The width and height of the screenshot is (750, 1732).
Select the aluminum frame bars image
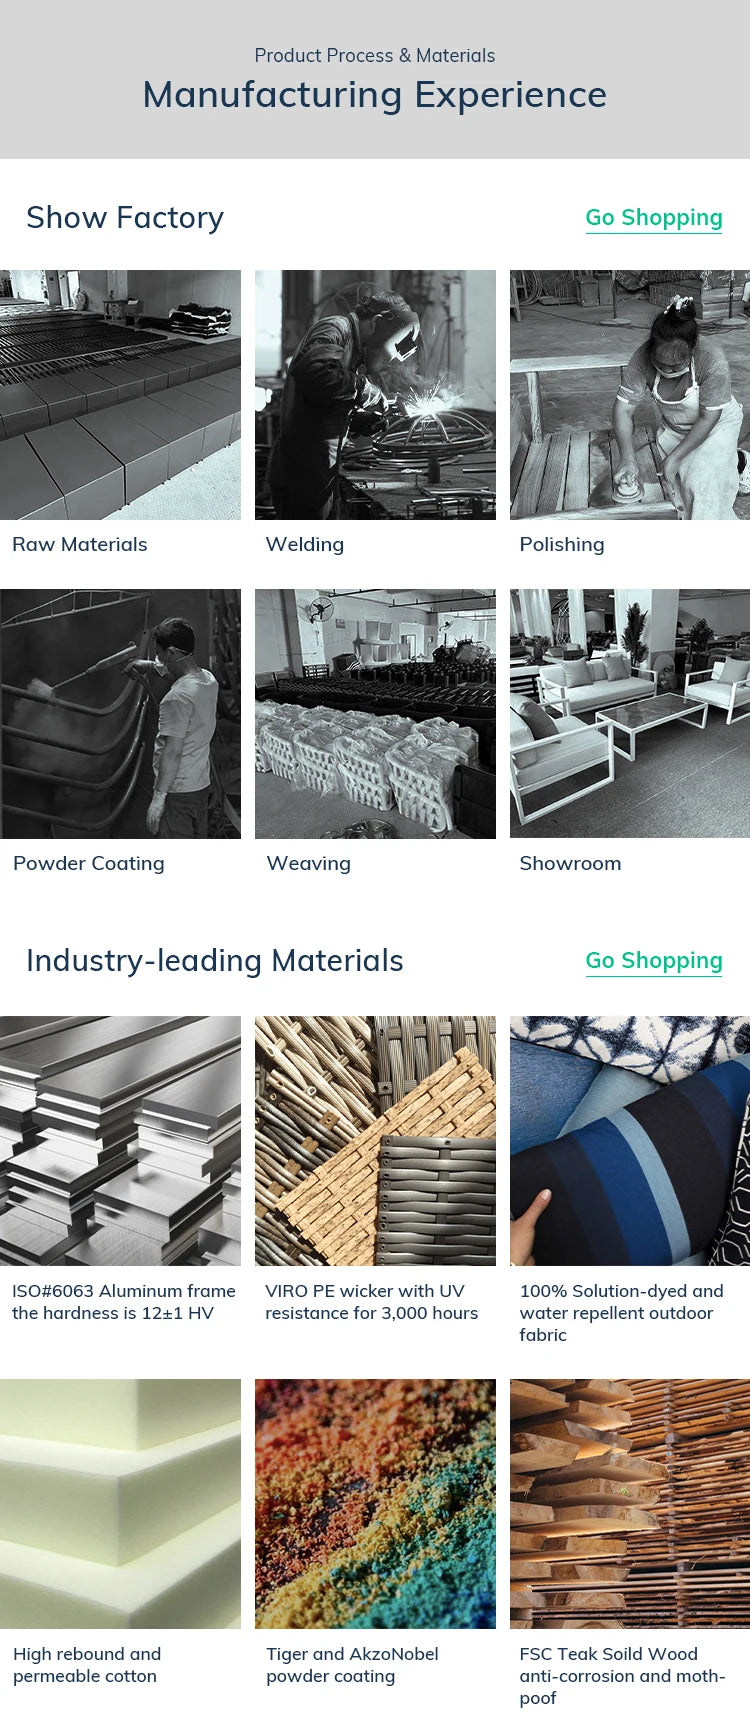pyautogui.click(x=120, y=1141)
